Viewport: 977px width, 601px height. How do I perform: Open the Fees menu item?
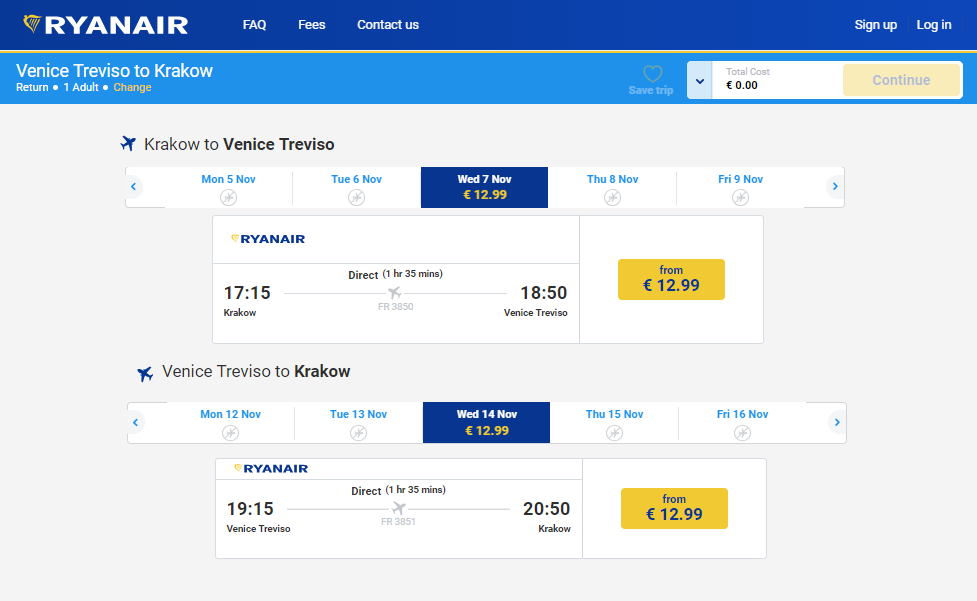pyautogui.click(x=312, y=25)
